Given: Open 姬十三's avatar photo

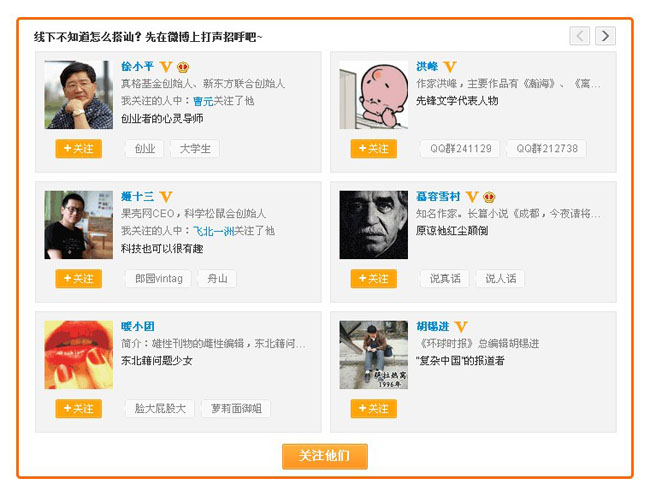Looking at the screenshot, I should pos(78,225).
